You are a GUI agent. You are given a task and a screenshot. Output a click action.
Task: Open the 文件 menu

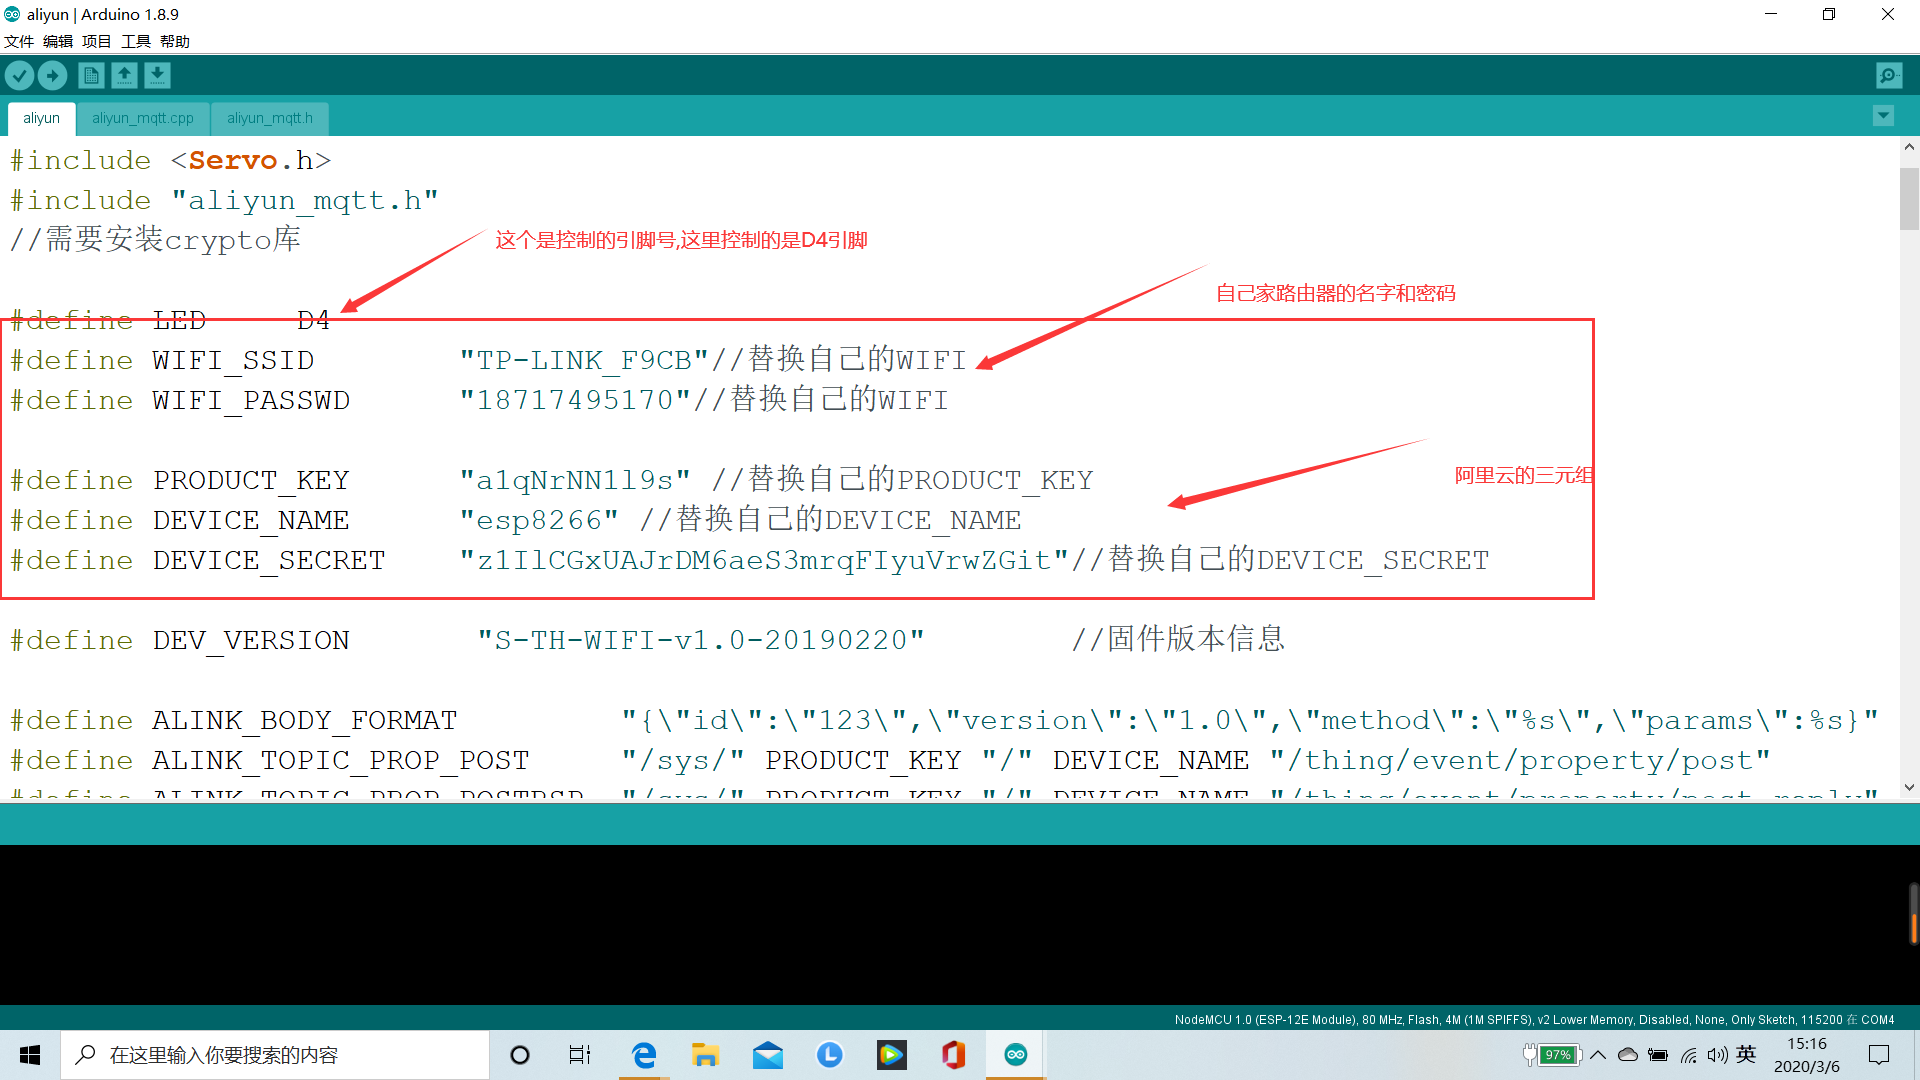(19, 41)
